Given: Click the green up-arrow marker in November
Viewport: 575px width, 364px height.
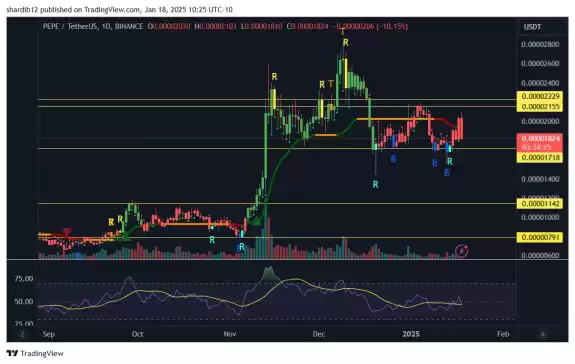Looking at the screenshot, I should coord(256,221).
